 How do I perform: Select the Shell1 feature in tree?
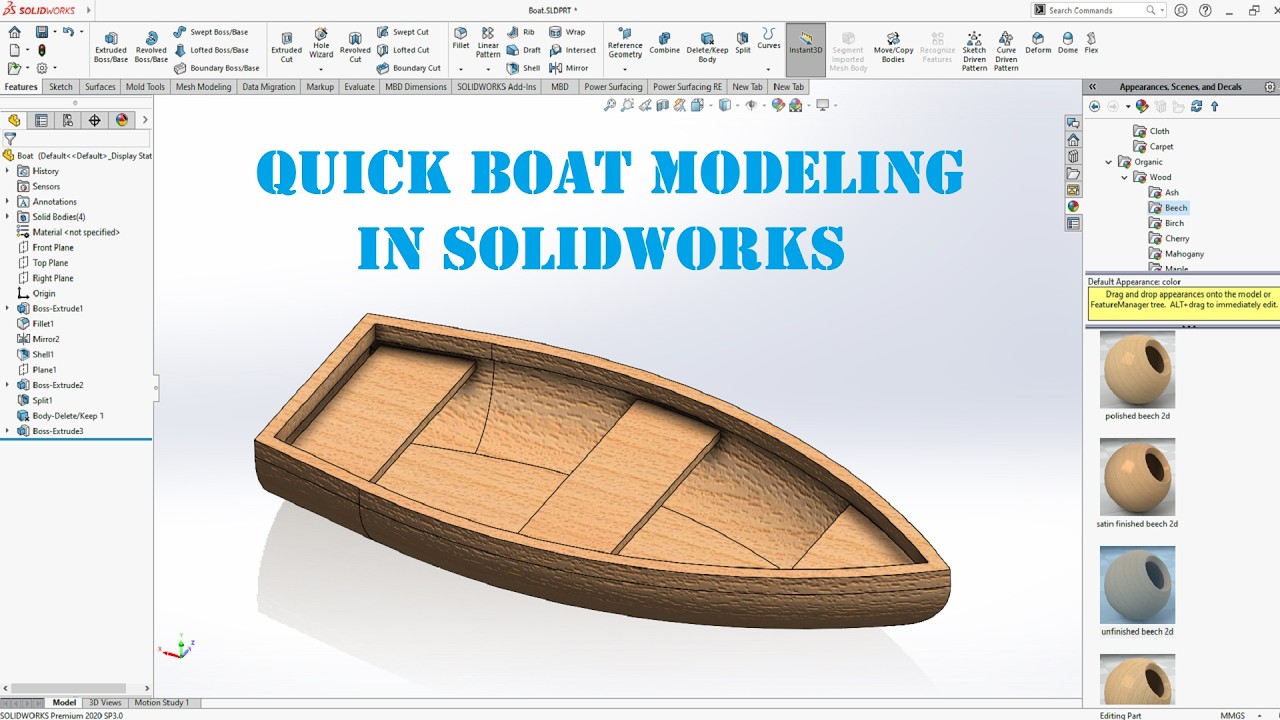click(36, 355)
